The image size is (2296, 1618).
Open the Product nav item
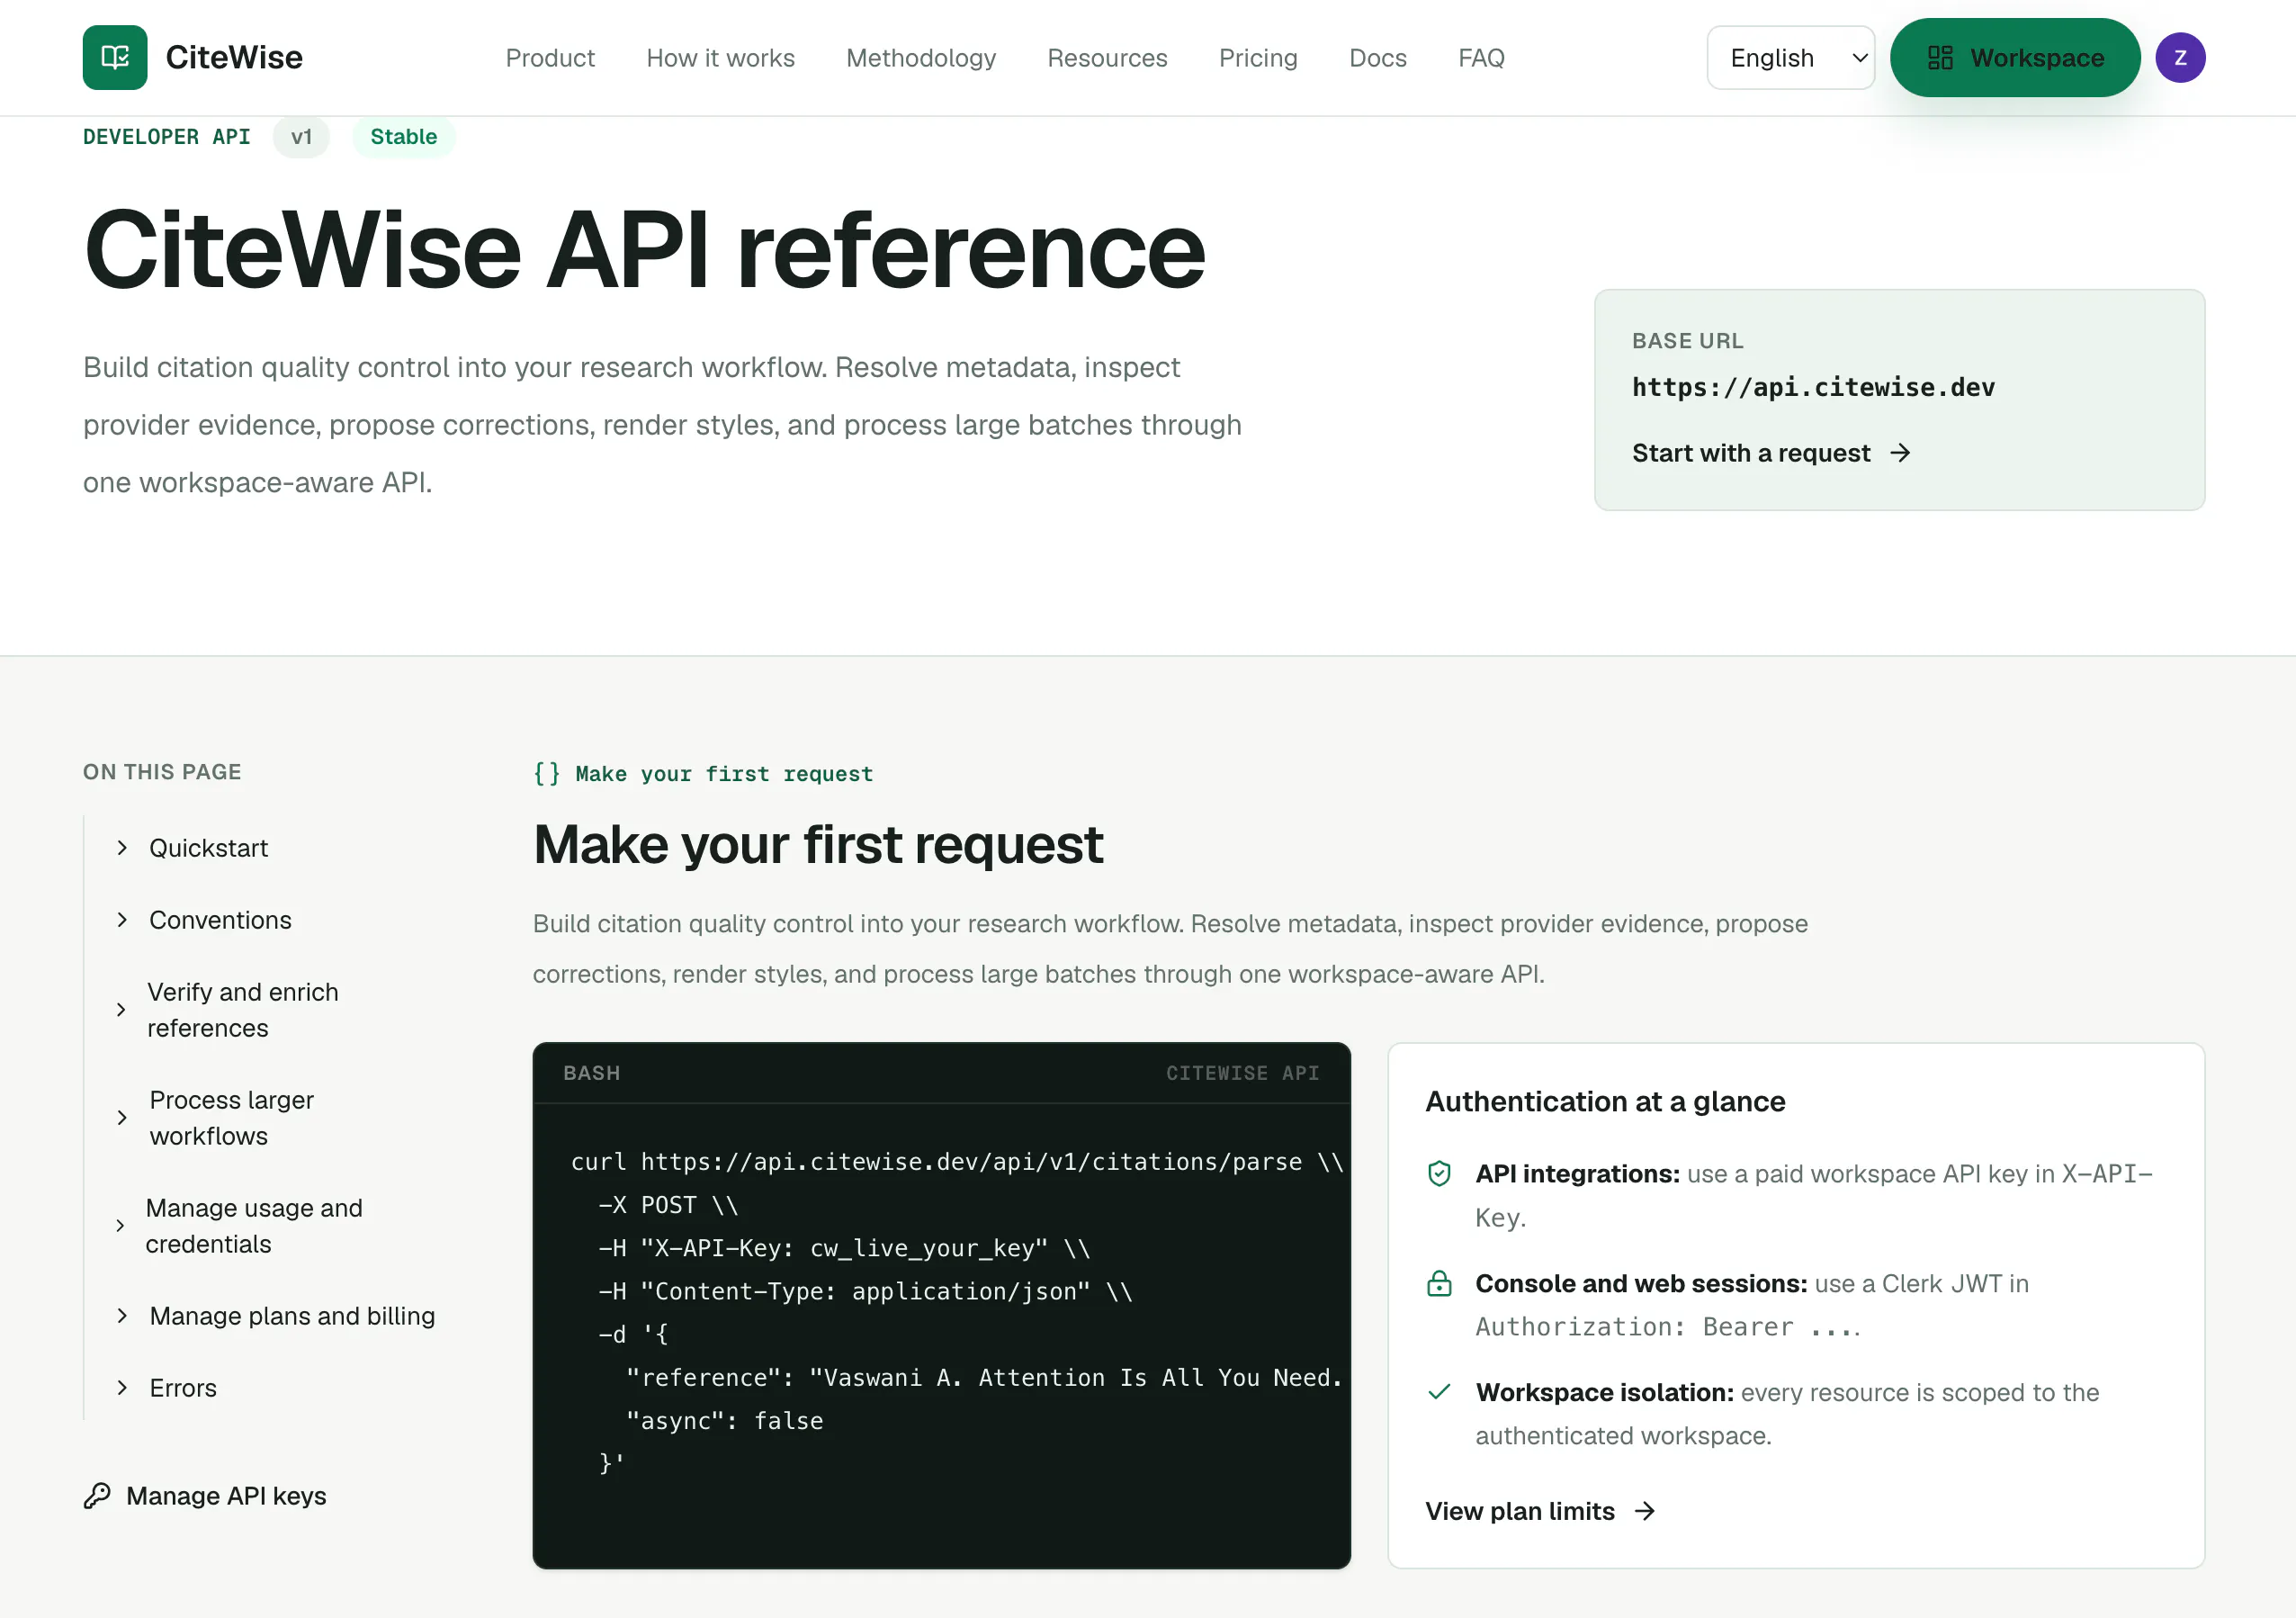tap(550, 58)
